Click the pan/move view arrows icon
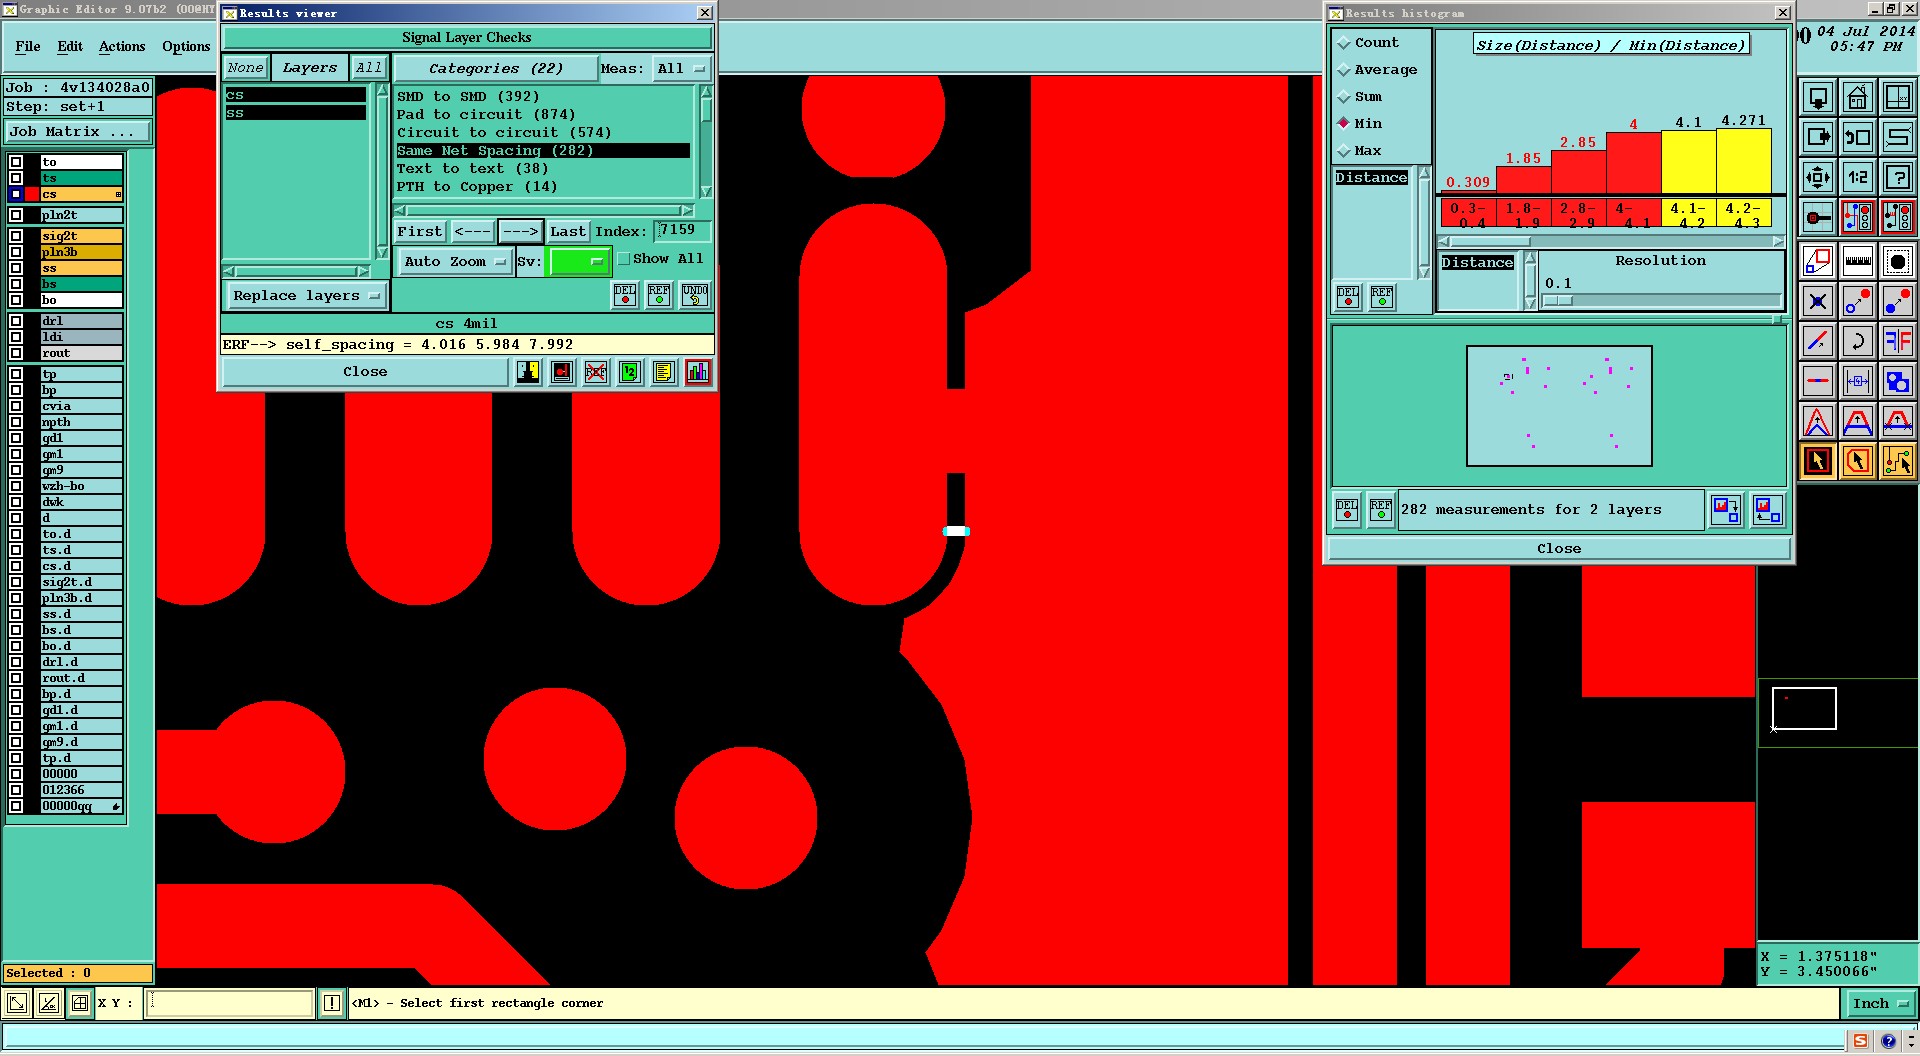 (1817, 177)
